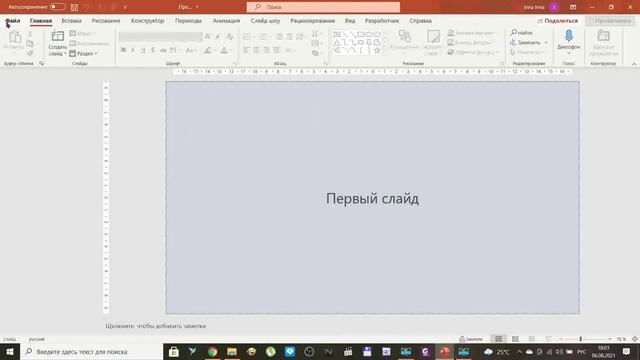This screenshot has width=640, height=360.
Task: Expand the Заменить dropdown arrow
Action: [546, 42]
